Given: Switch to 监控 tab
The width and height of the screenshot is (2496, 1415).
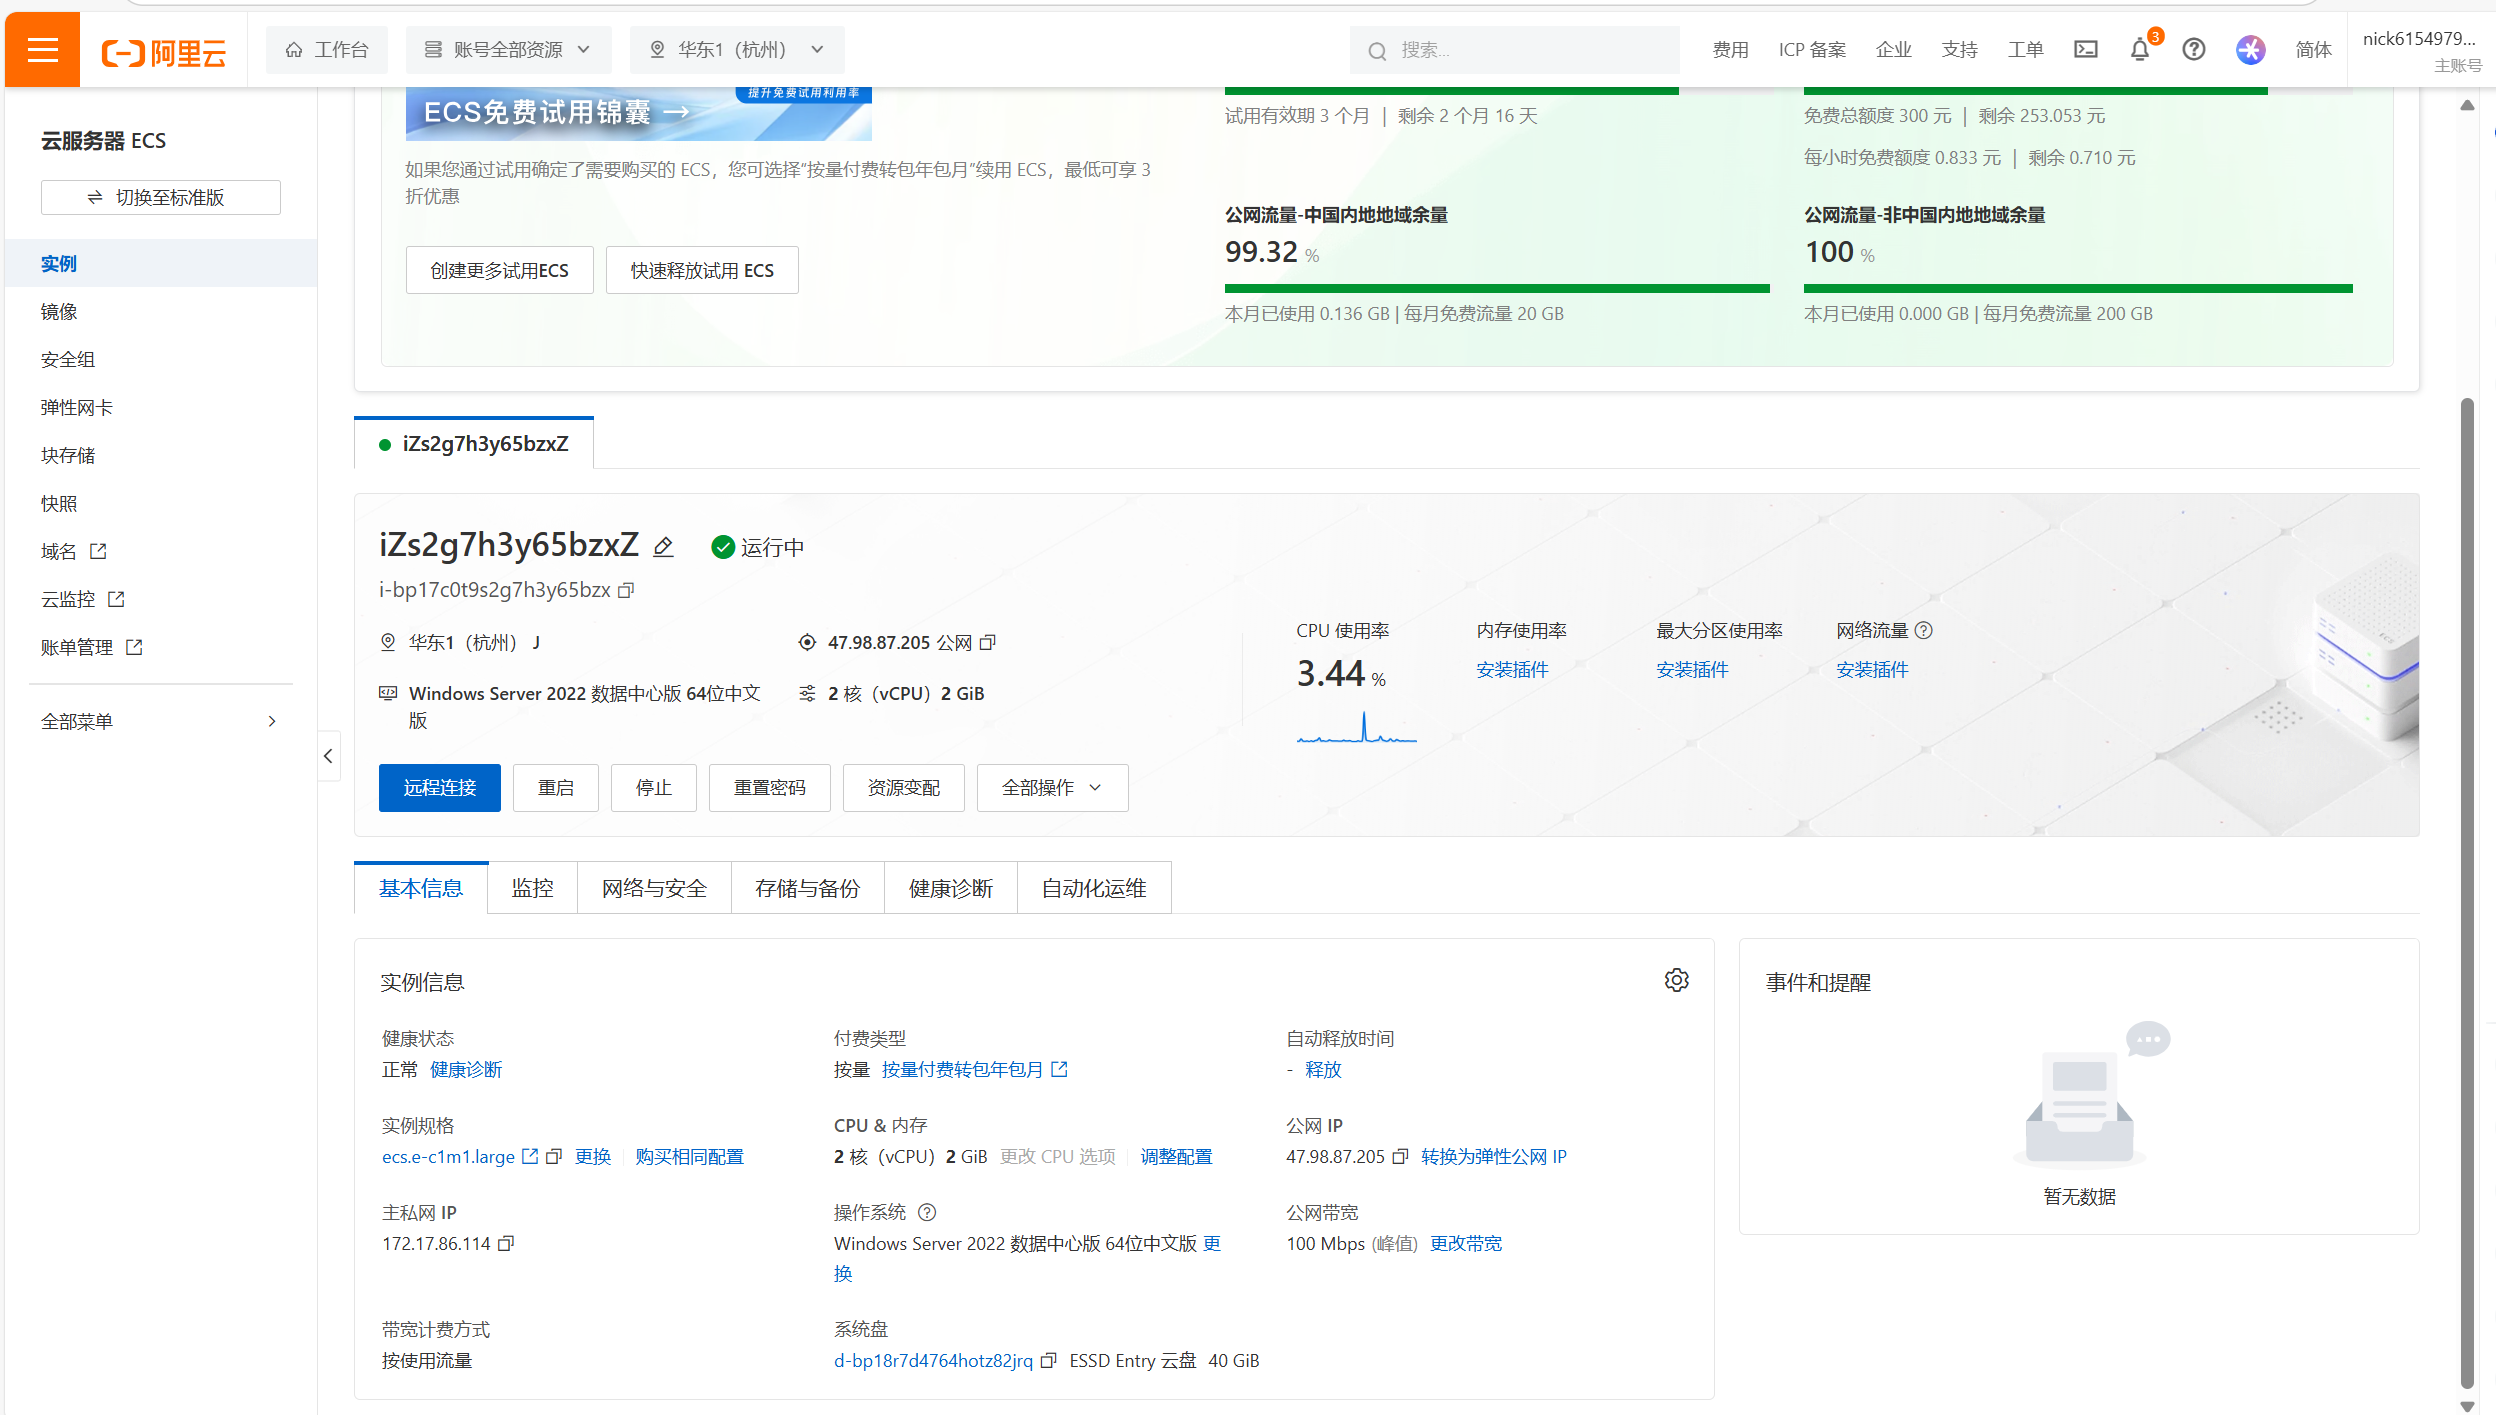Looking at the screenshot, I should click(532, 888).
